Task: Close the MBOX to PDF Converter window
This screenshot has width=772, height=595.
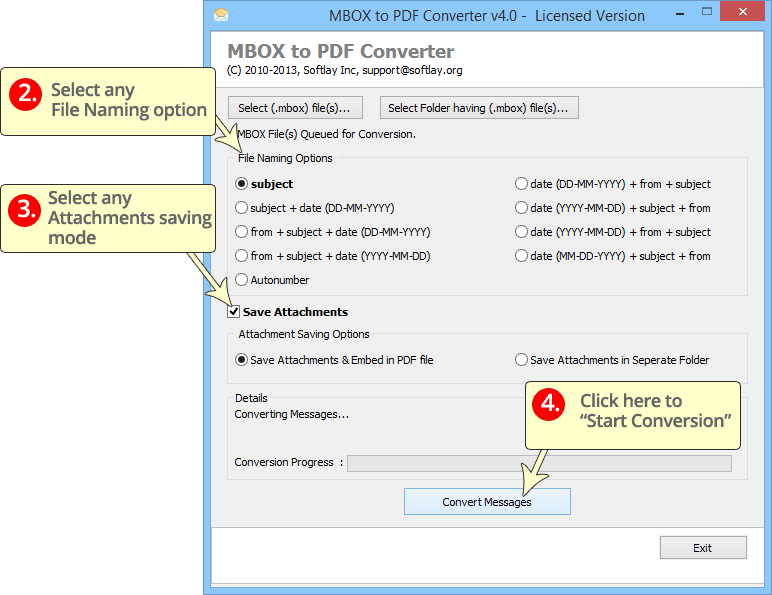Action: [x=742, y=12]
